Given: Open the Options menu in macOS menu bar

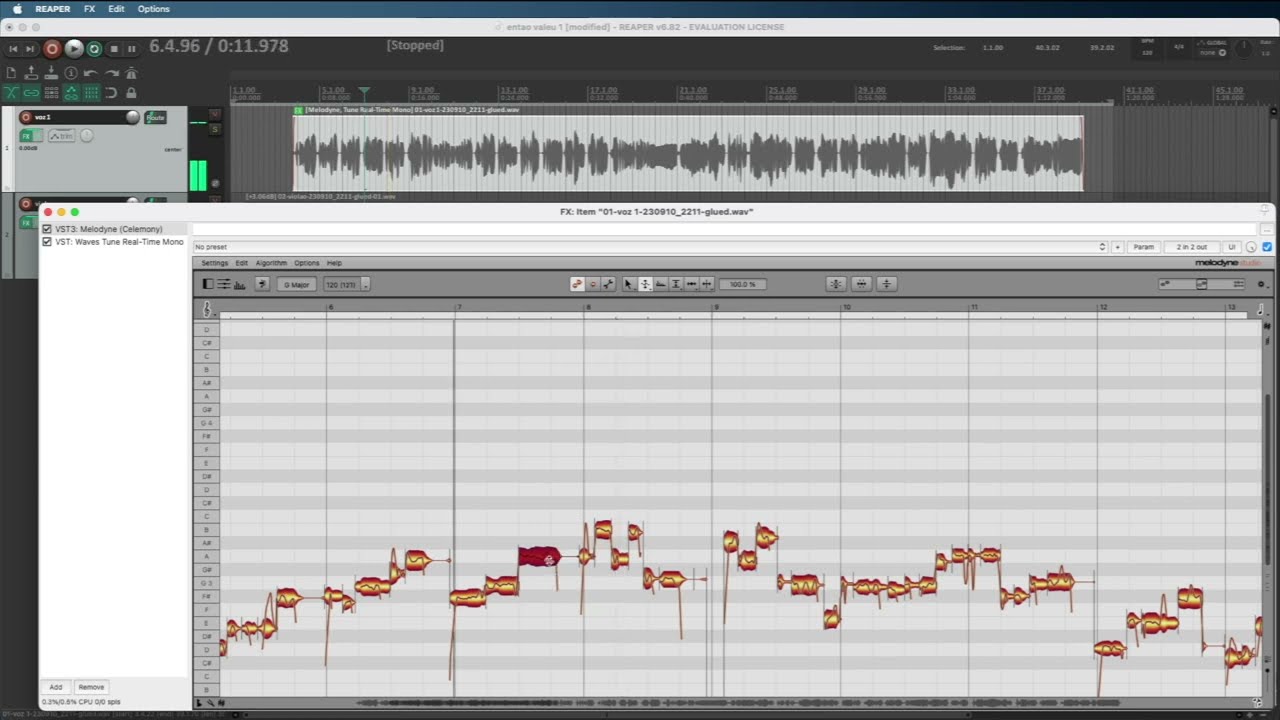Looking at the screenshot, I should coord(153,8).
